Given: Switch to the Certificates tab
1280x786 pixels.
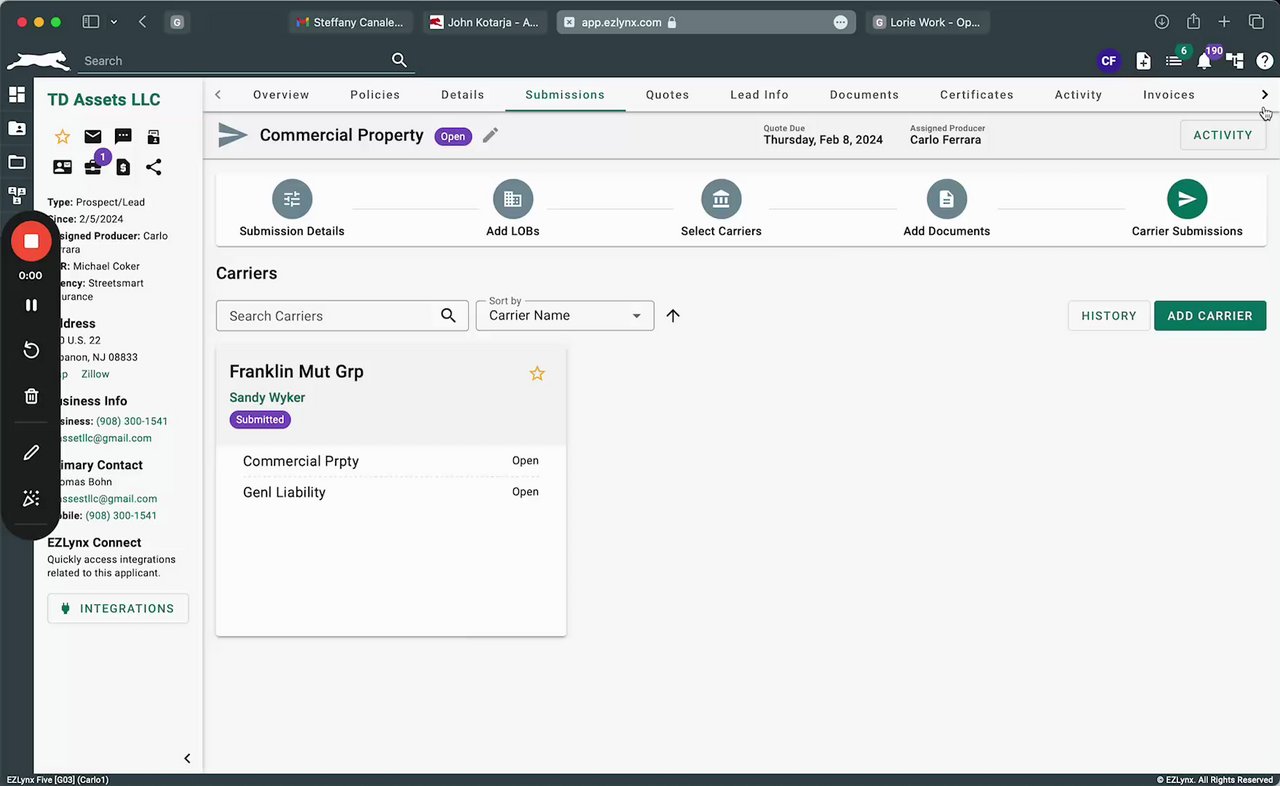Looking at the screenshot, I should tap(977, 95).
